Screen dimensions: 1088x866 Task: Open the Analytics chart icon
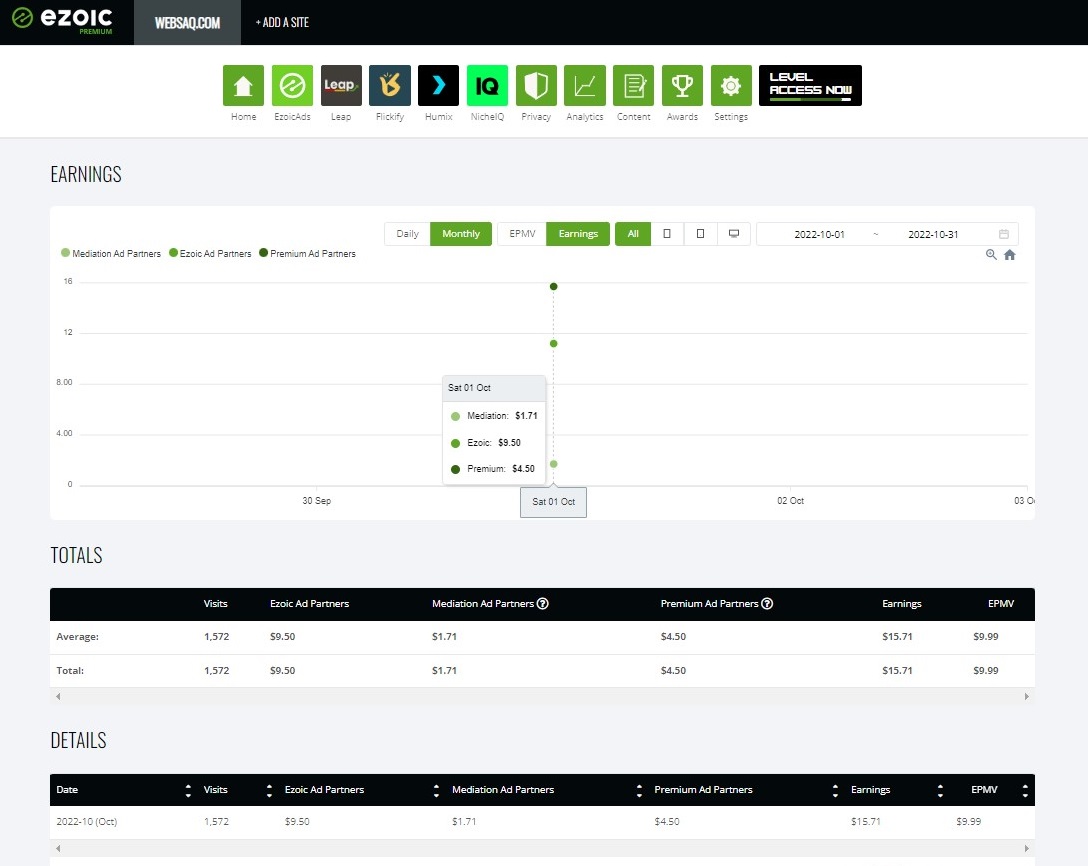[584, 85]
